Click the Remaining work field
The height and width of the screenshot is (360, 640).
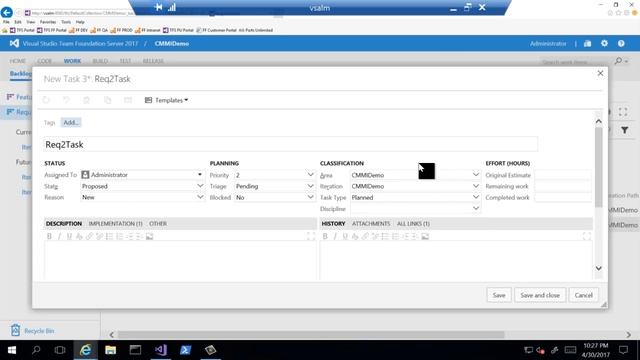pos(563,186)
